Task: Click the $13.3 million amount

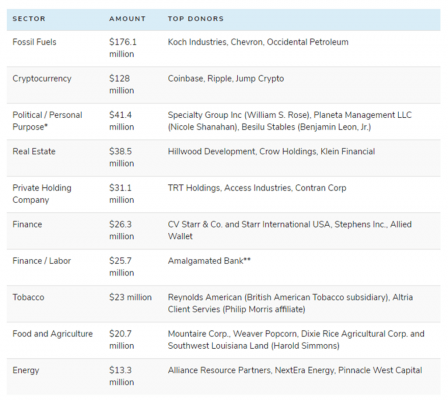Action: 122,376
